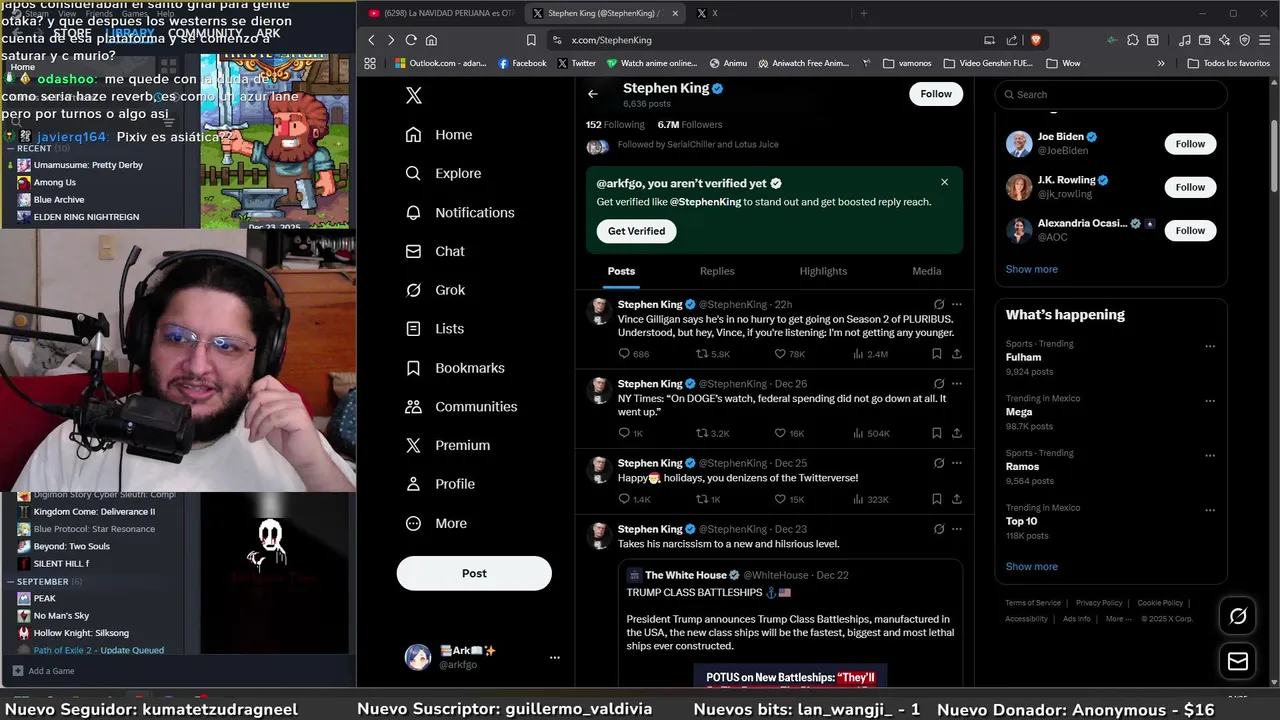This screenshot has height=720, width=1280.
Task: Open more options on the PLURIBUS post
Action: (957, 304)
